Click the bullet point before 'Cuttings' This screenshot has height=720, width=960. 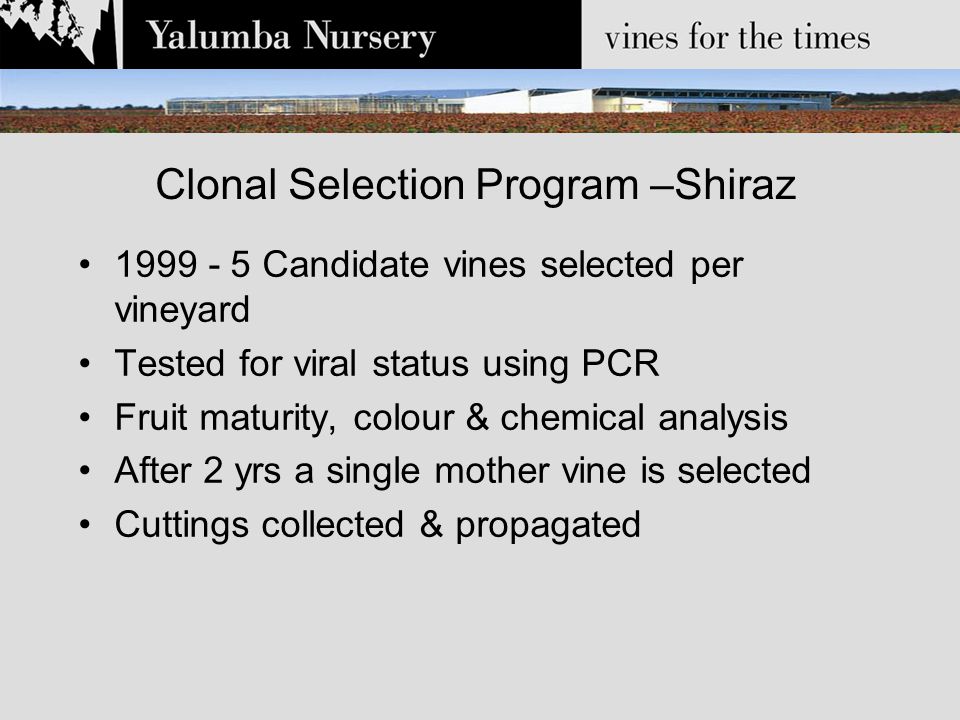point(84,525)
